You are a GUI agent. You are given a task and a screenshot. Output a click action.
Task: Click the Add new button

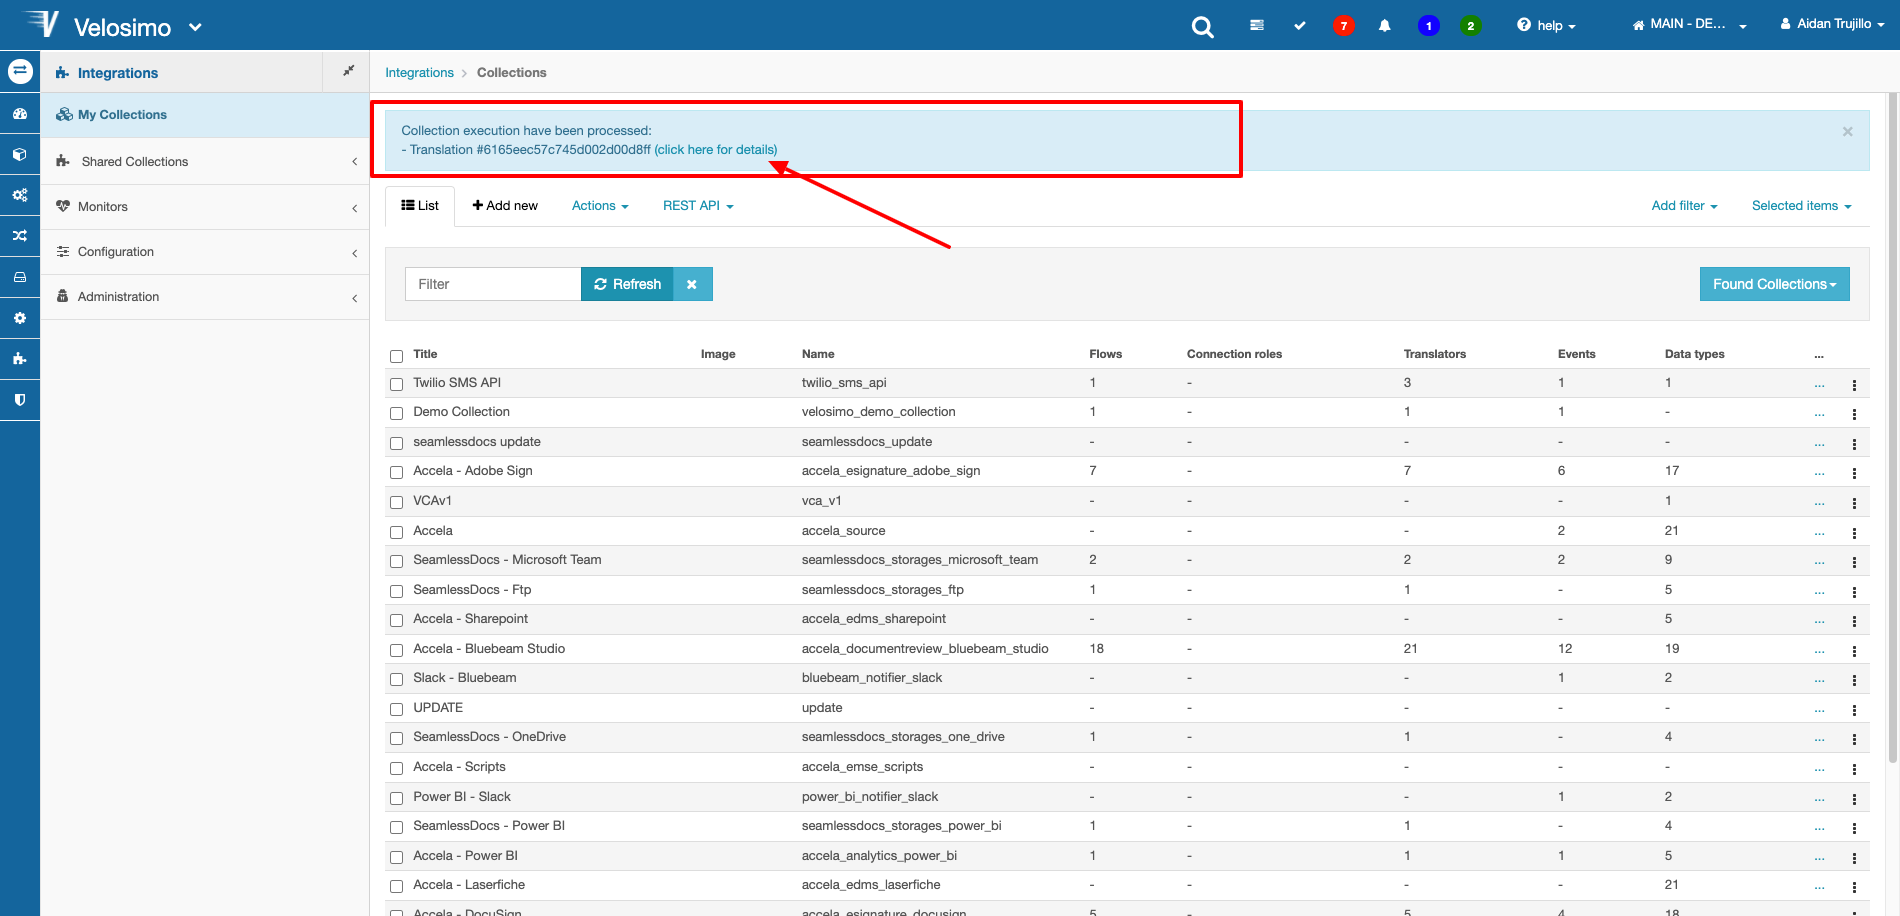pos(505,206)
